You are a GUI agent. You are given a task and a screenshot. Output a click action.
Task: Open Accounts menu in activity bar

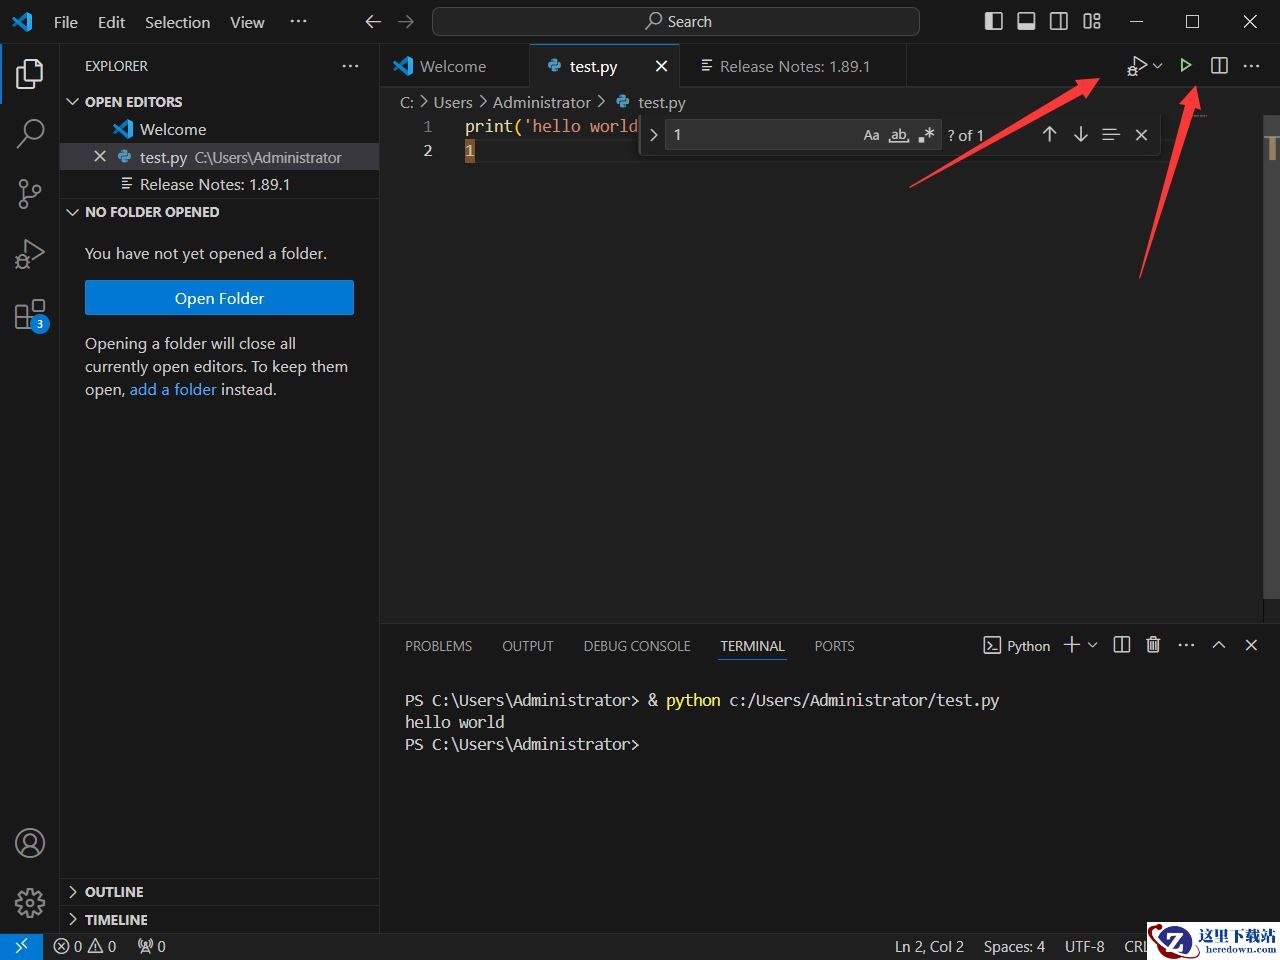(x=30, y=843)
